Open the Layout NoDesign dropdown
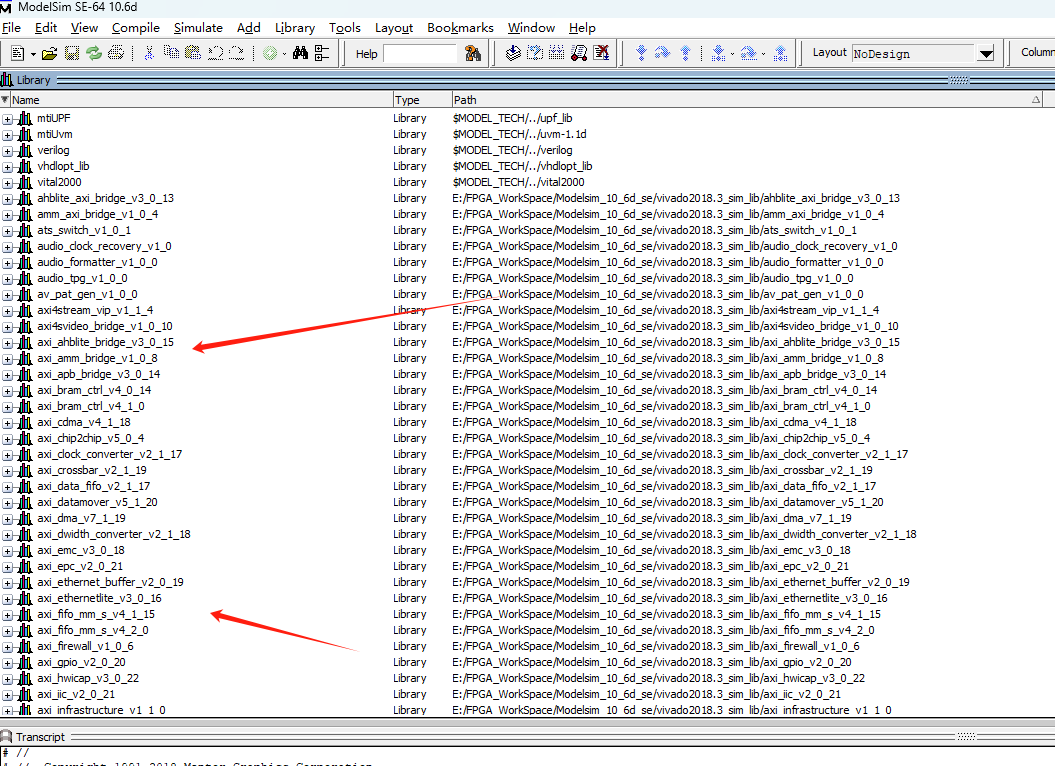This screenshot has width=1055, height=766. point(986,54)
